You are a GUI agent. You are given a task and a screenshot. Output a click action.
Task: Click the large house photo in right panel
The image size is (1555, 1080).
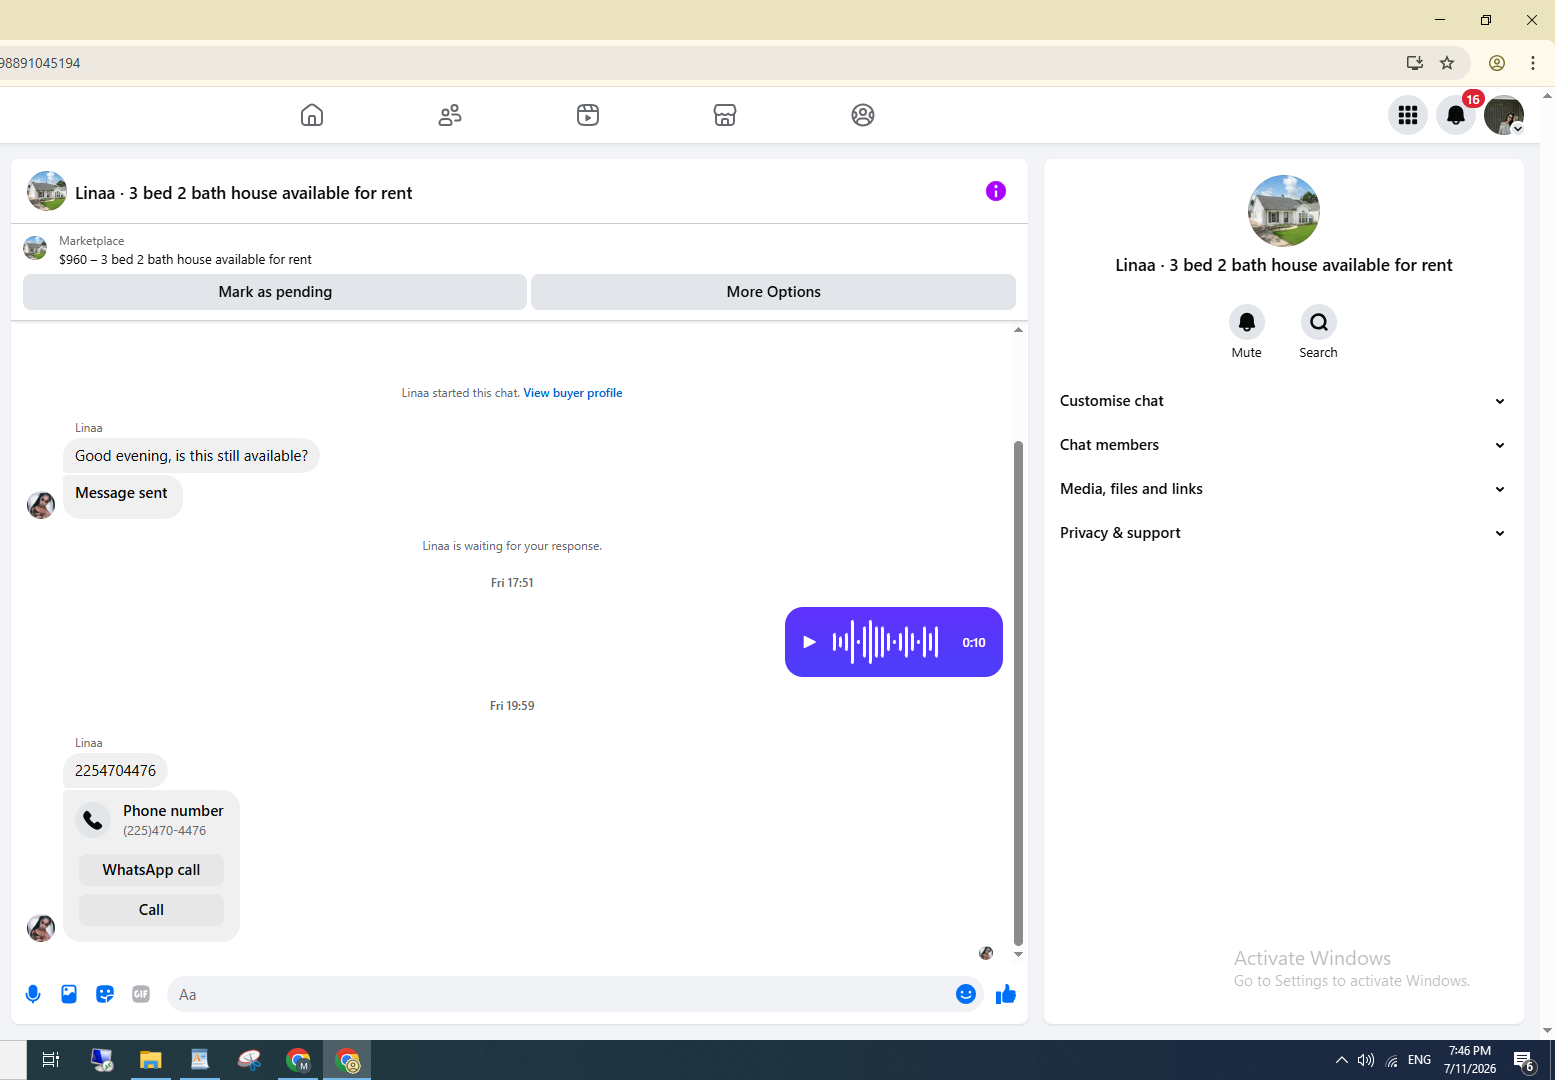(x=1284, y=211)
